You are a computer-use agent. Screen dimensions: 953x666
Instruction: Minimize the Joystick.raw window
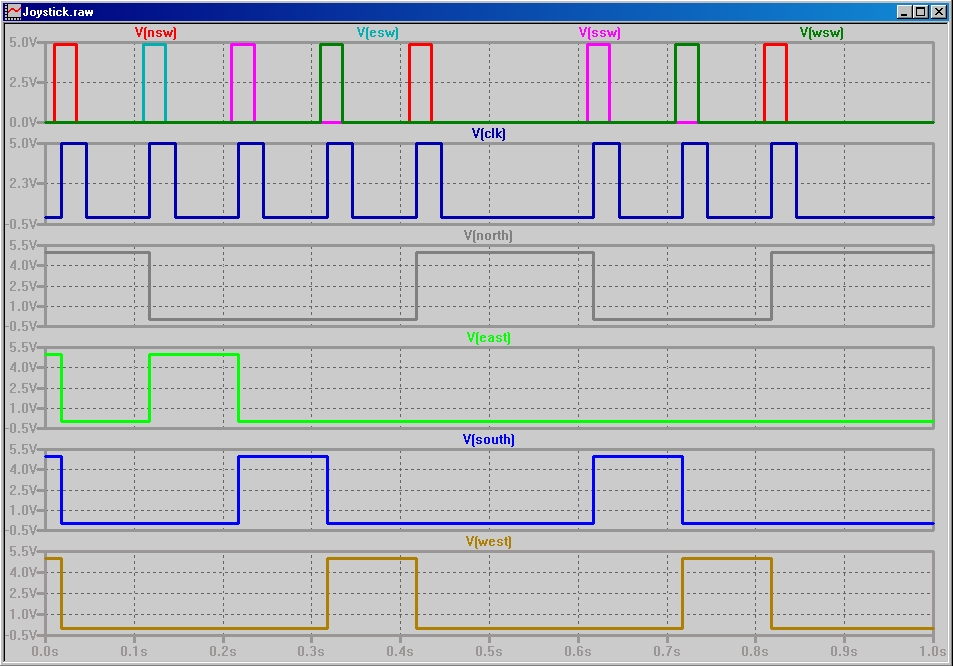click(x=904, y=12)
